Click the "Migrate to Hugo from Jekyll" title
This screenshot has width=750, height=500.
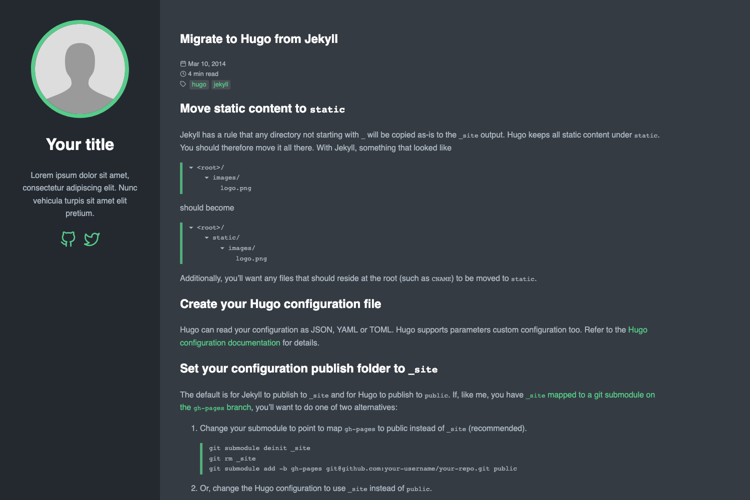click(259, 39)
